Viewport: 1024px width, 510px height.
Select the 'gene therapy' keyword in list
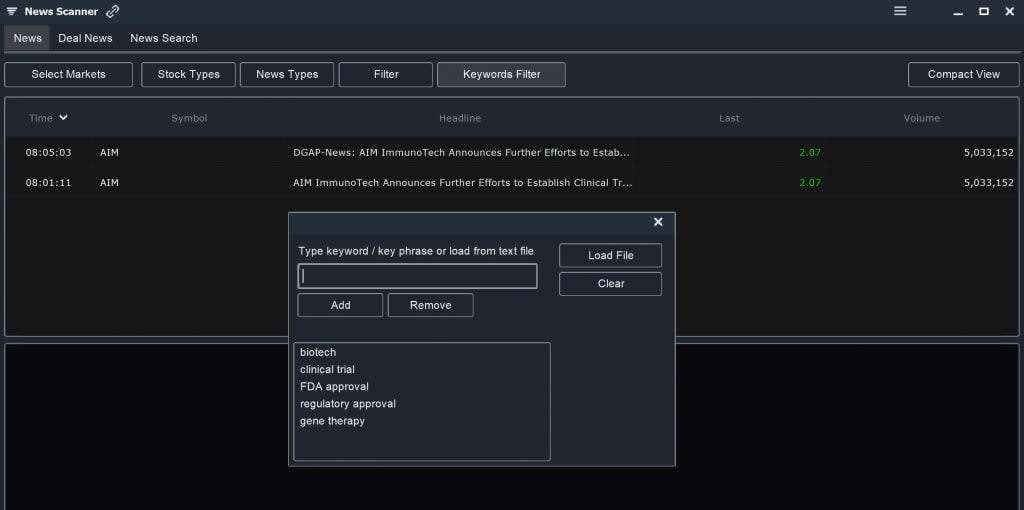332,421
